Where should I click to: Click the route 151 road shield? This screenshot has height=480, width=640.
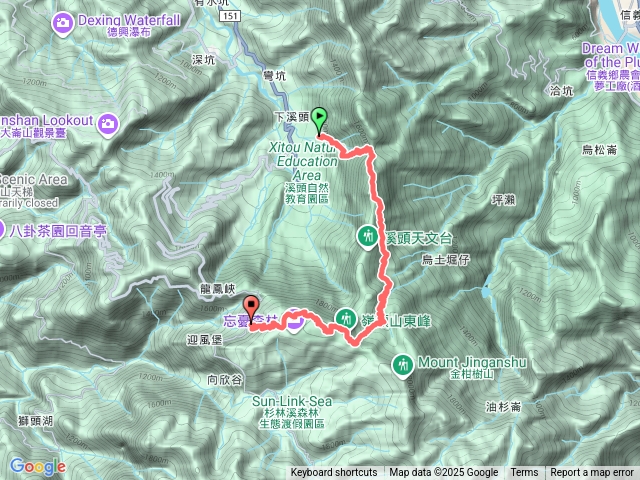(230, 16)
